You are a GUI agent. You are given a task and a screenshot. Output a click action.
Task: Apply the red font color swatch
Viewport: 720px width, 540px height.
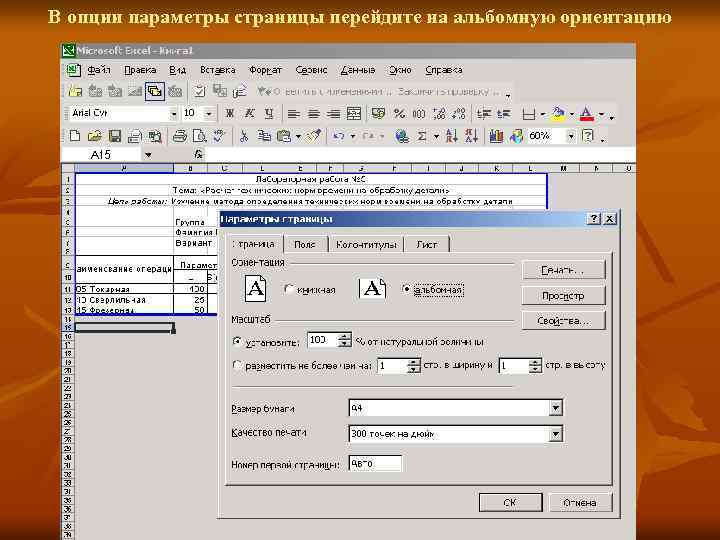click(586, 113)
